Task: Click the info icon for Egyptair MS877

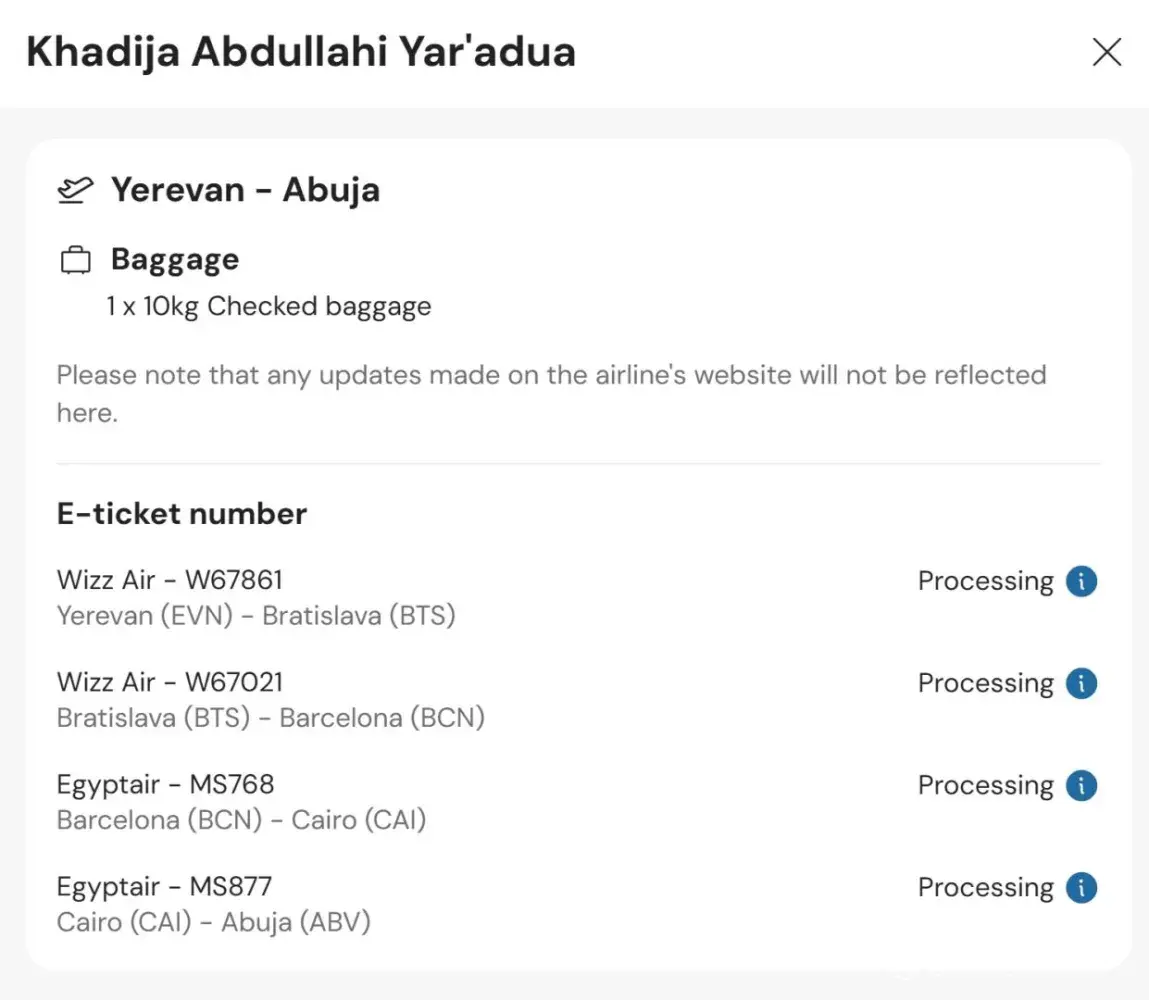Action: pos(1081,887)
